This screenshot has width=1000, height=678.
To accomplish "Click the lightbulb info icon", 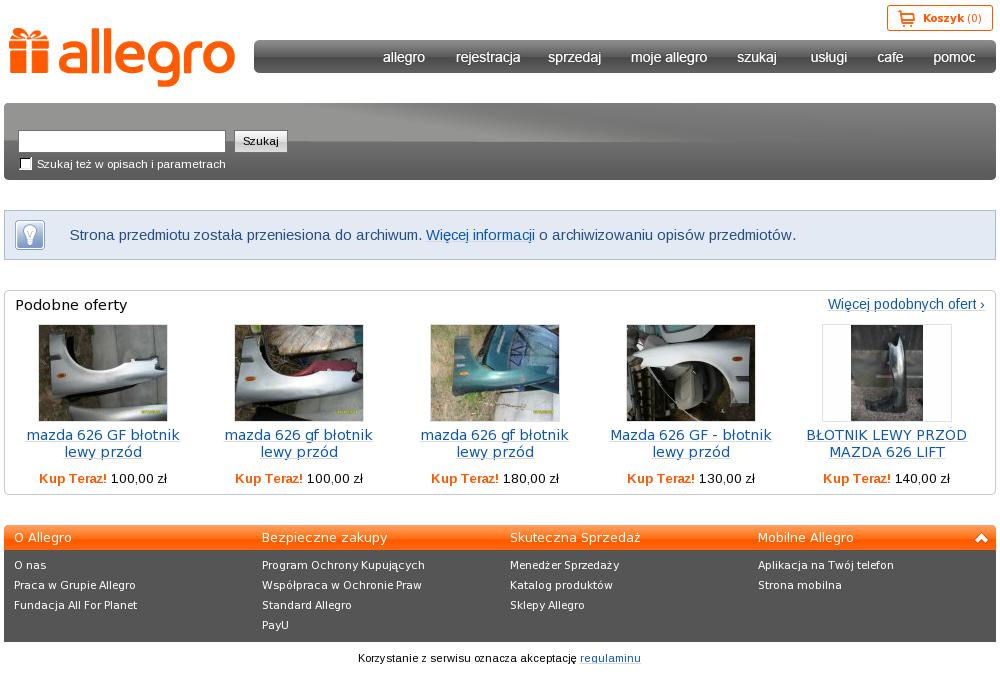I will pyautogui.click(x=30, y=235).
